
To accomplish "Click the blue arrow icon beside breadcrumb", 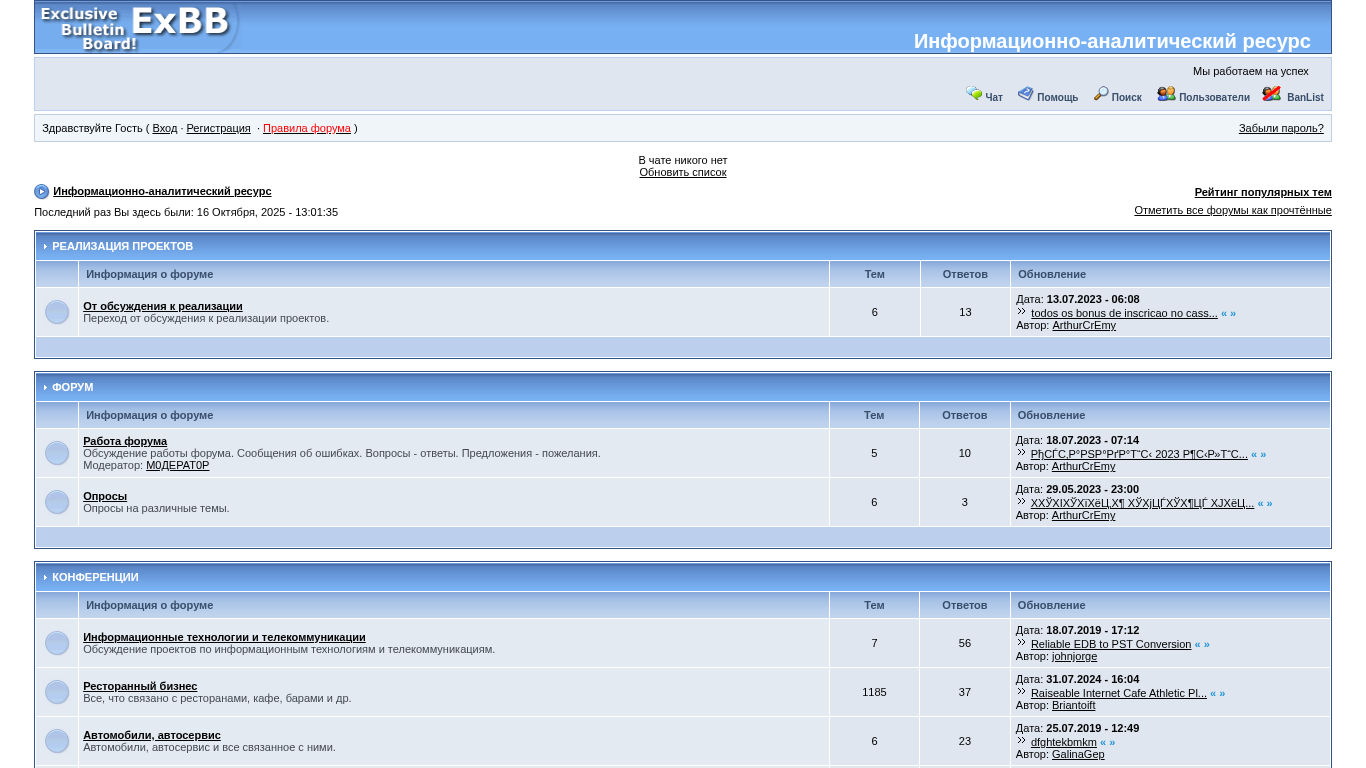I will 41,192.
